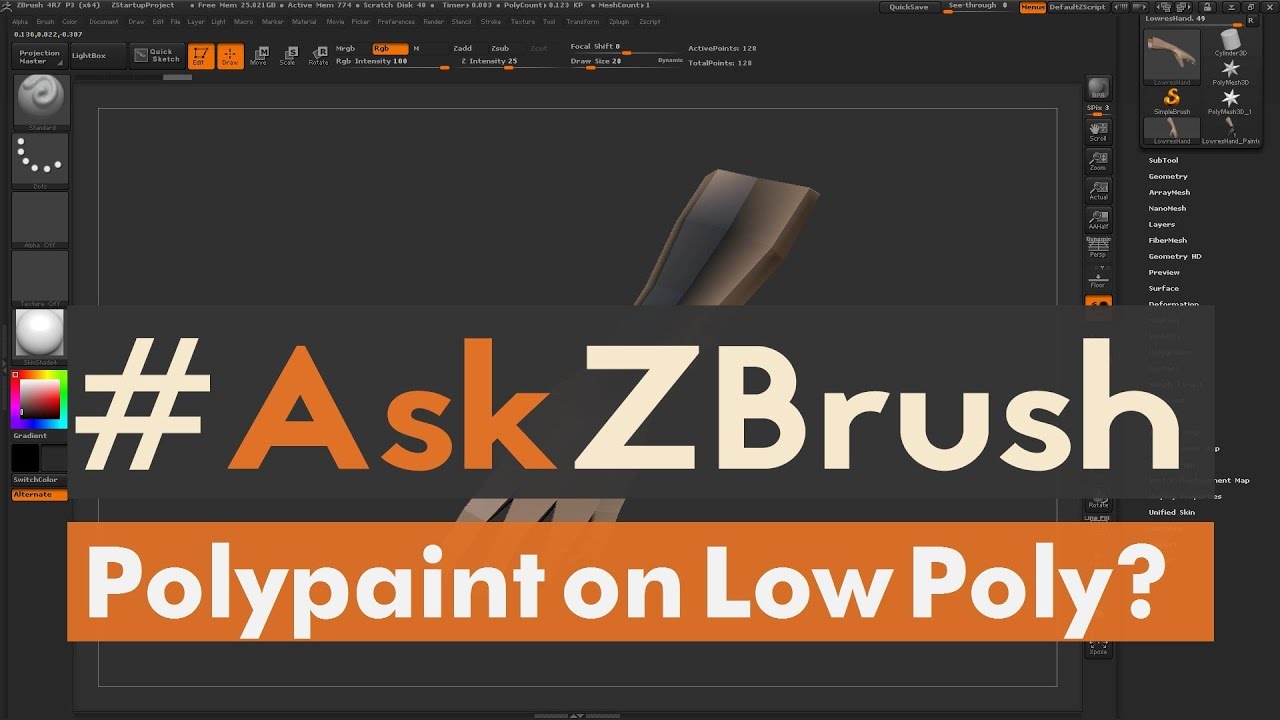1280x720 pixels.
Task: Toggle the Floor grid
Action: (1098, 278)
